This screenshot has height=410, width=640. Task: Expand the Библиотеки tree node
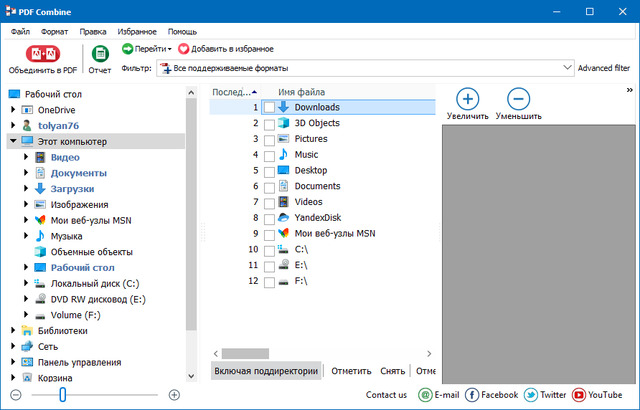click(13, 330)
